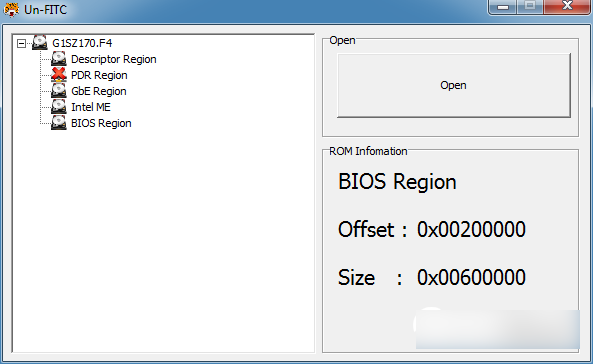The image size is (593, 364).
Task: Click the Intel ME drive icon
Action: pyautogui.click(x=59, y=107)
